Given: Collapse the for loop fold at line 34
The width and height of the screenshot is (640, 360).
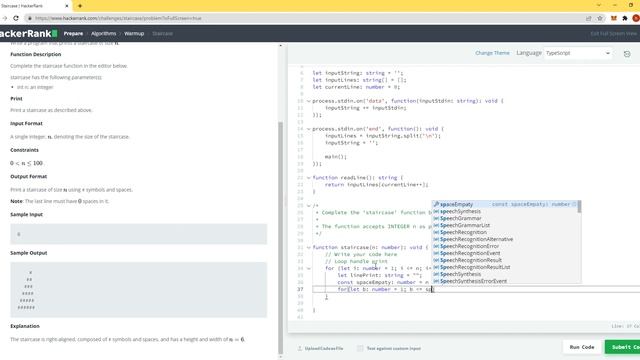Looking at the screenshot, I should click(x=309, y=268).
